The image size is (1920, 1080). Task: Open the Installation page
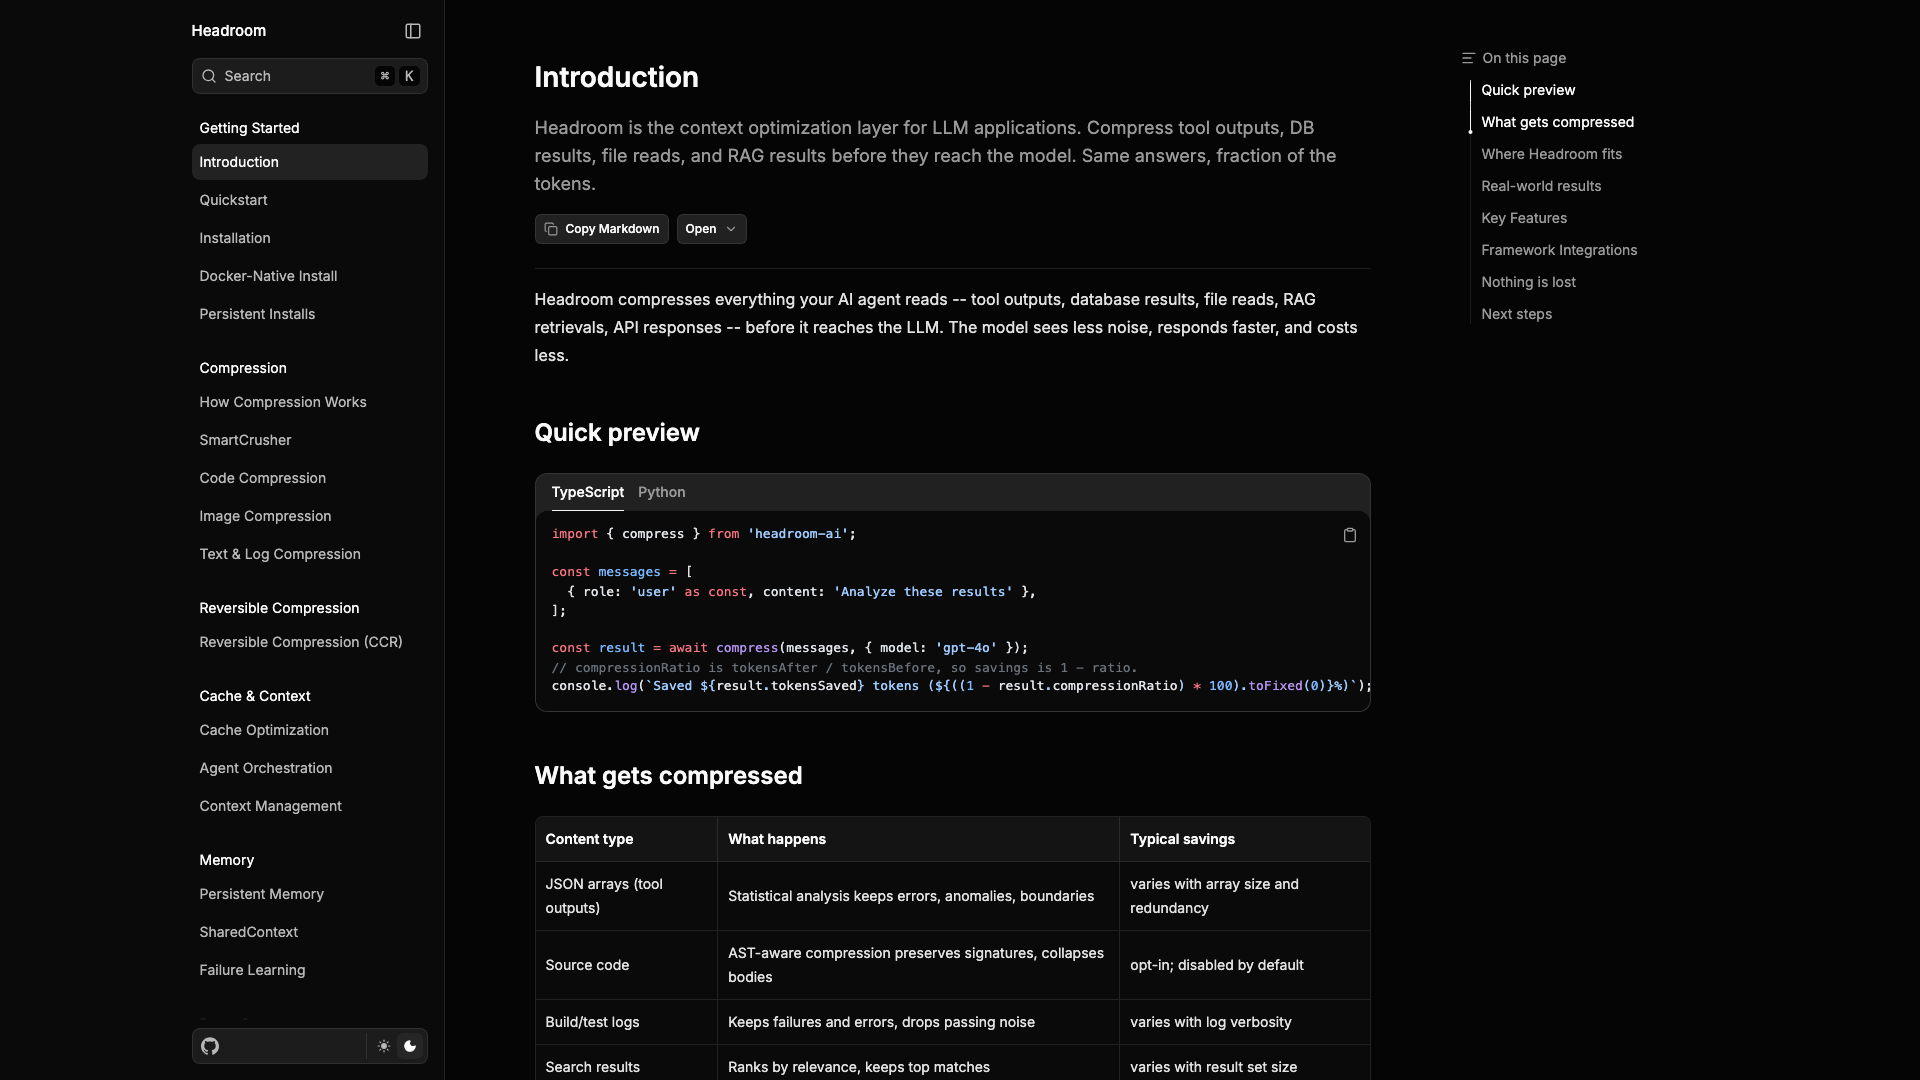(x=310, y=238)
